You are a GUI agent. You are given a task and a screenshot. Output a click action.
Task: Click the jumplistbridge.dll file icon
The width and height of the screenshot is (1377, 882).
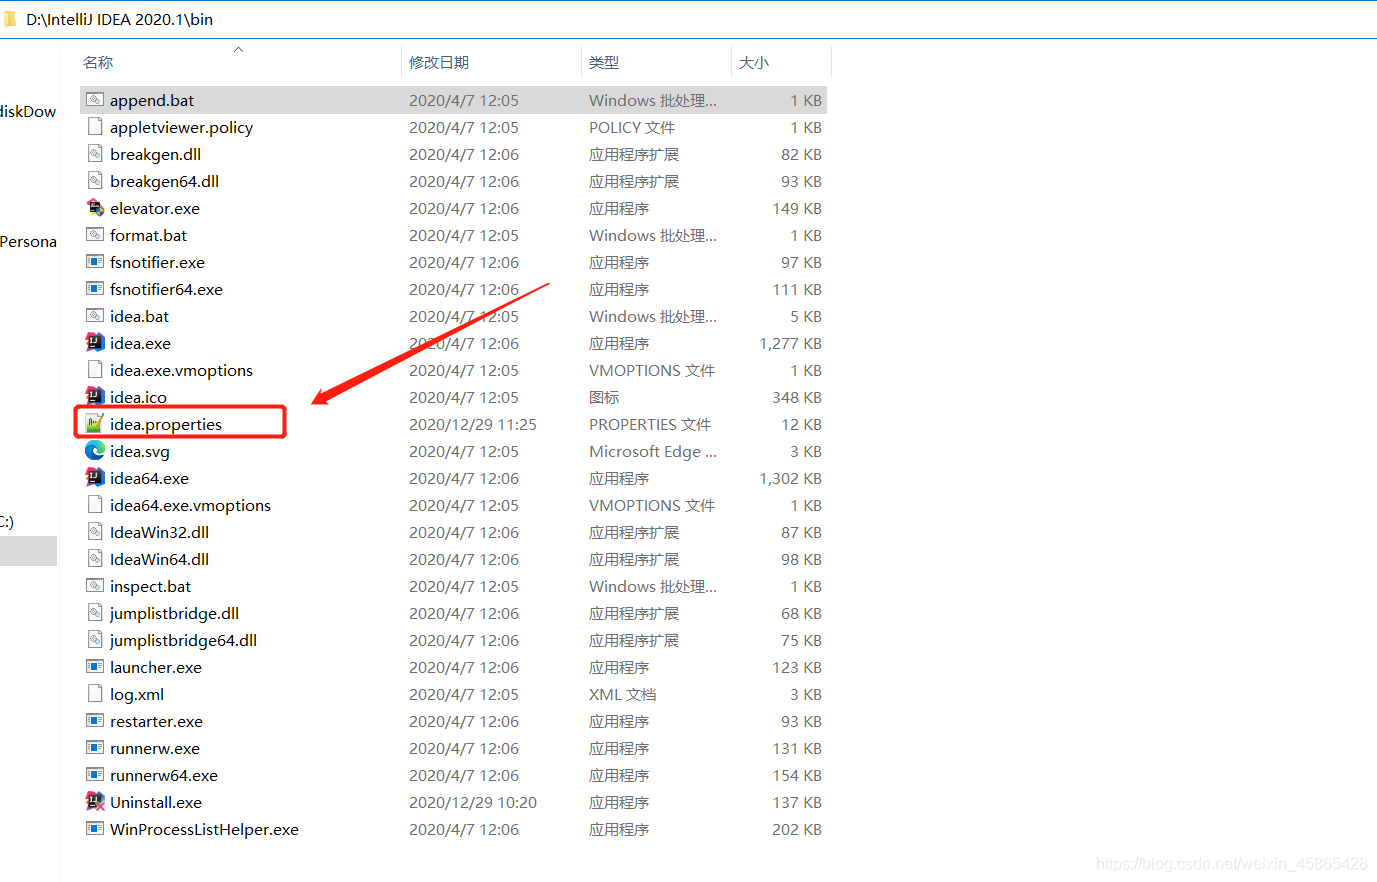[x=95, y=613]
